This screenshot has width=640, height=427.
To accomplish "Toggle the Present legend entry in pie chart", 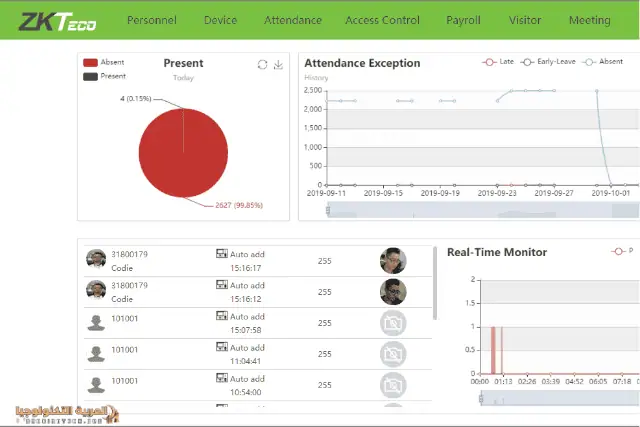I will click(104, 76).
